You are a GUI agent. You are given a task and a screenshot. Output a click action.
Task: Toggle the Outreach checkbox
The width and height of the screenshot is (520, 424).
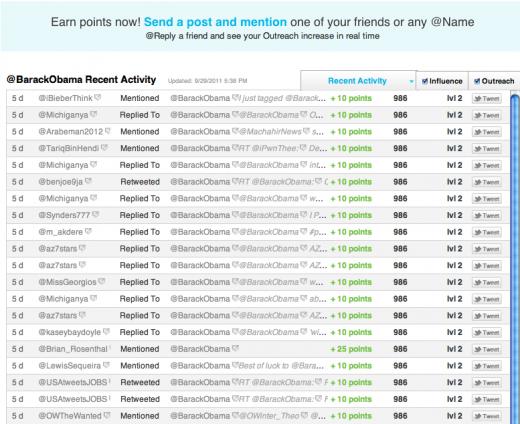pos(477,81)
